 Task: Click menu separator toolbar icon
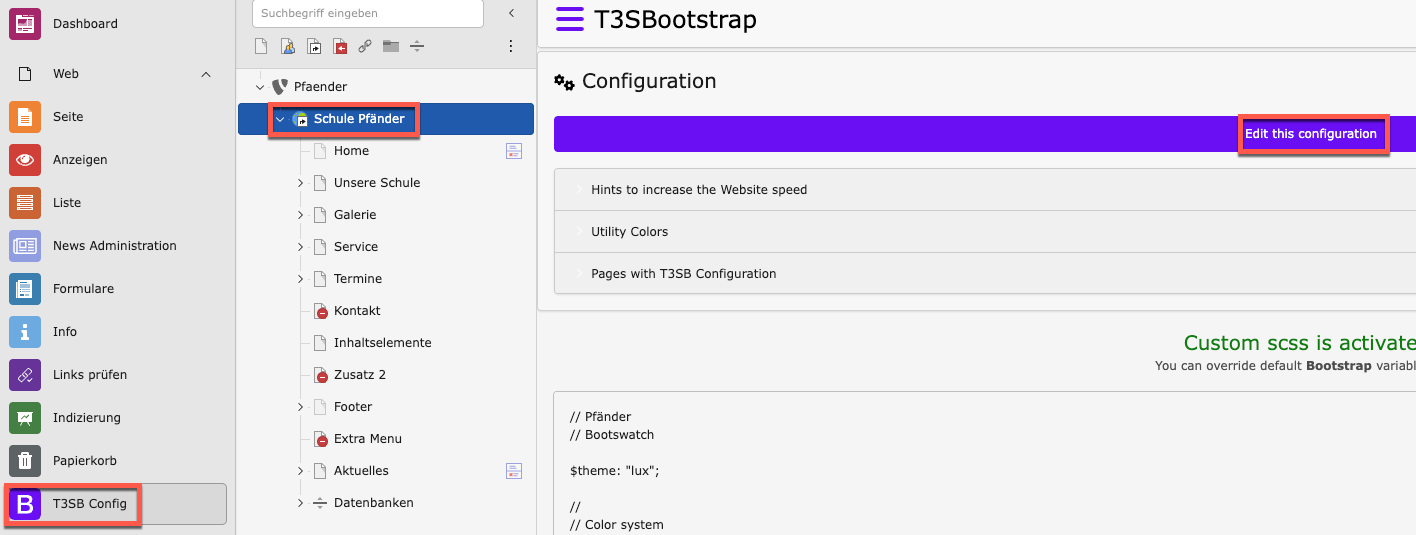pos(417,46)
